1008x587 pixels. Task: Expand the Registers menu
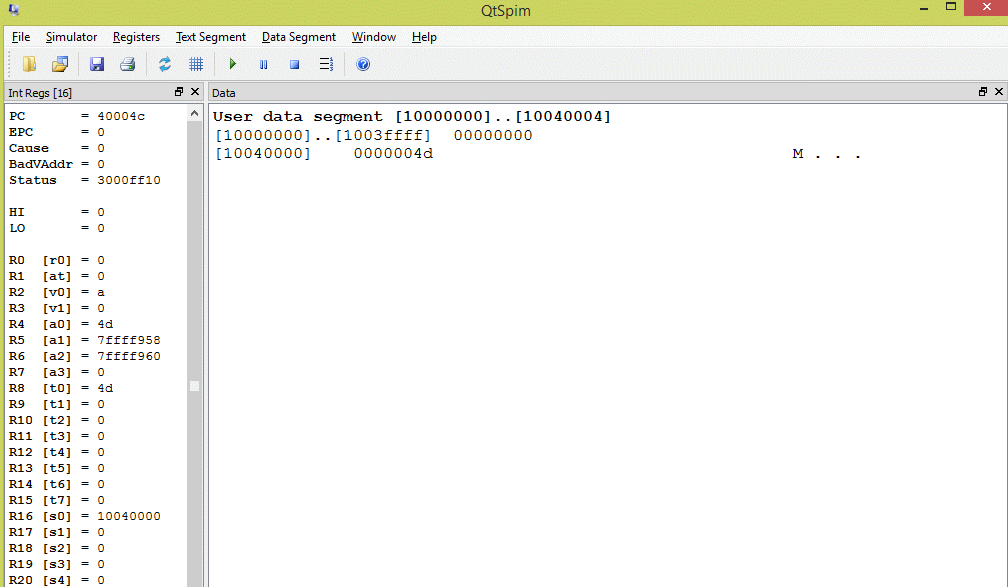pyautogui.click(x=136, y=37)
